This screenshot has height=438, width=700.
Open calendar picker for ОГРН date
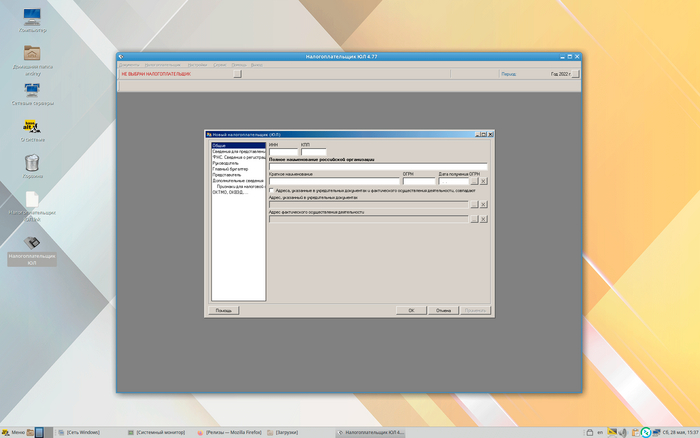[x=473, y=181]
